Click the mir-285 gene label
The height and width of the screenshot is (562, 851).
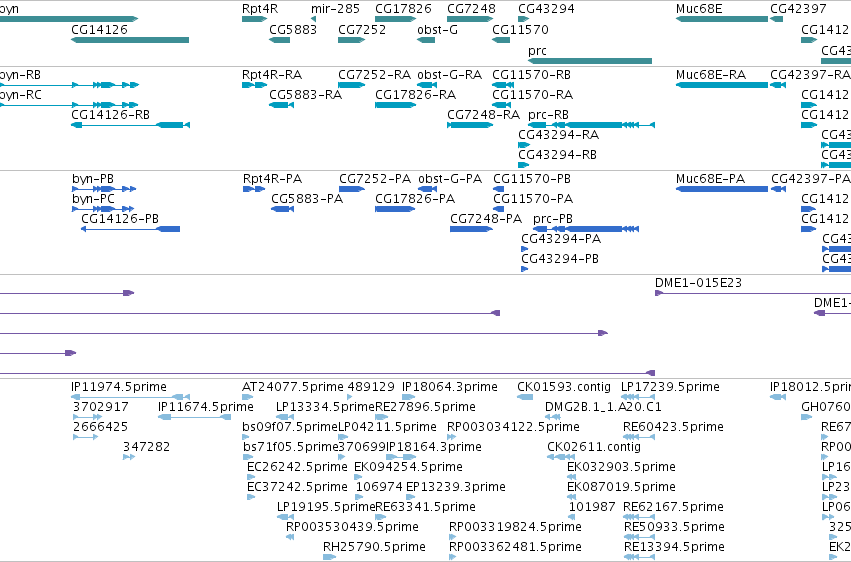pos(335,9)
